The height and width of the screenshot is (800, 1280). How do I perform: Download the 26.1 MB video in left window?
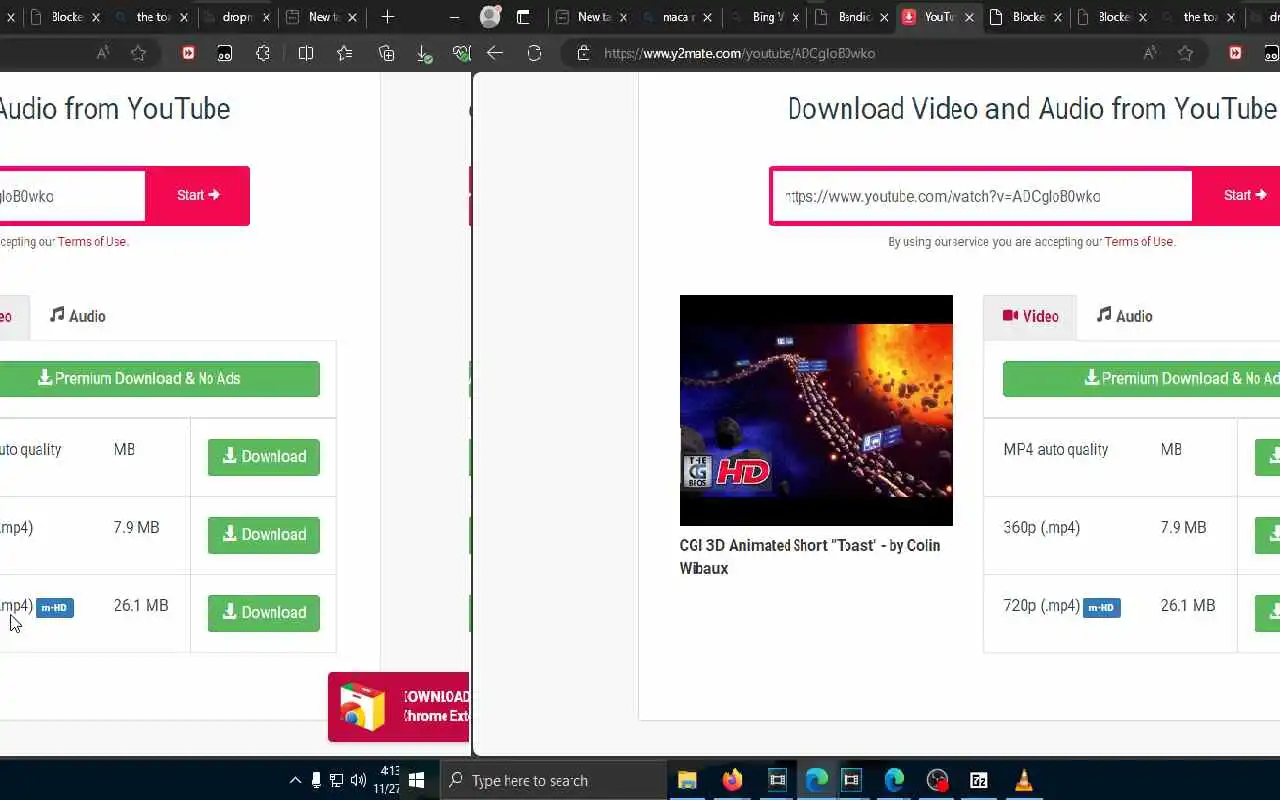[264, 613]
